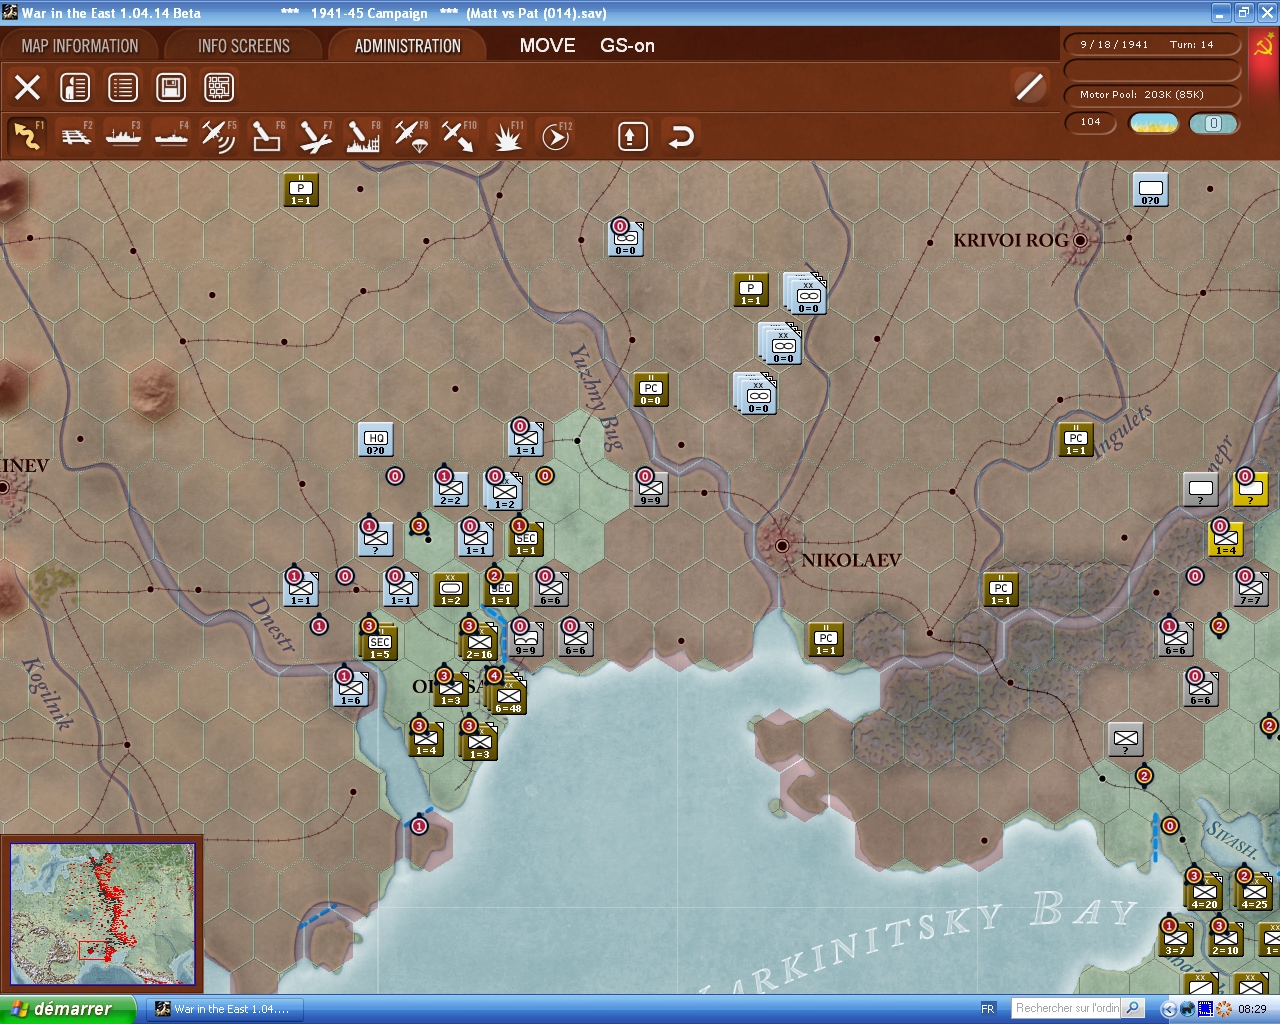Open the game preferences icon with figure and lines
Image resolution: width=1280 pixels, height=1024 pixels.
(75, 88)
